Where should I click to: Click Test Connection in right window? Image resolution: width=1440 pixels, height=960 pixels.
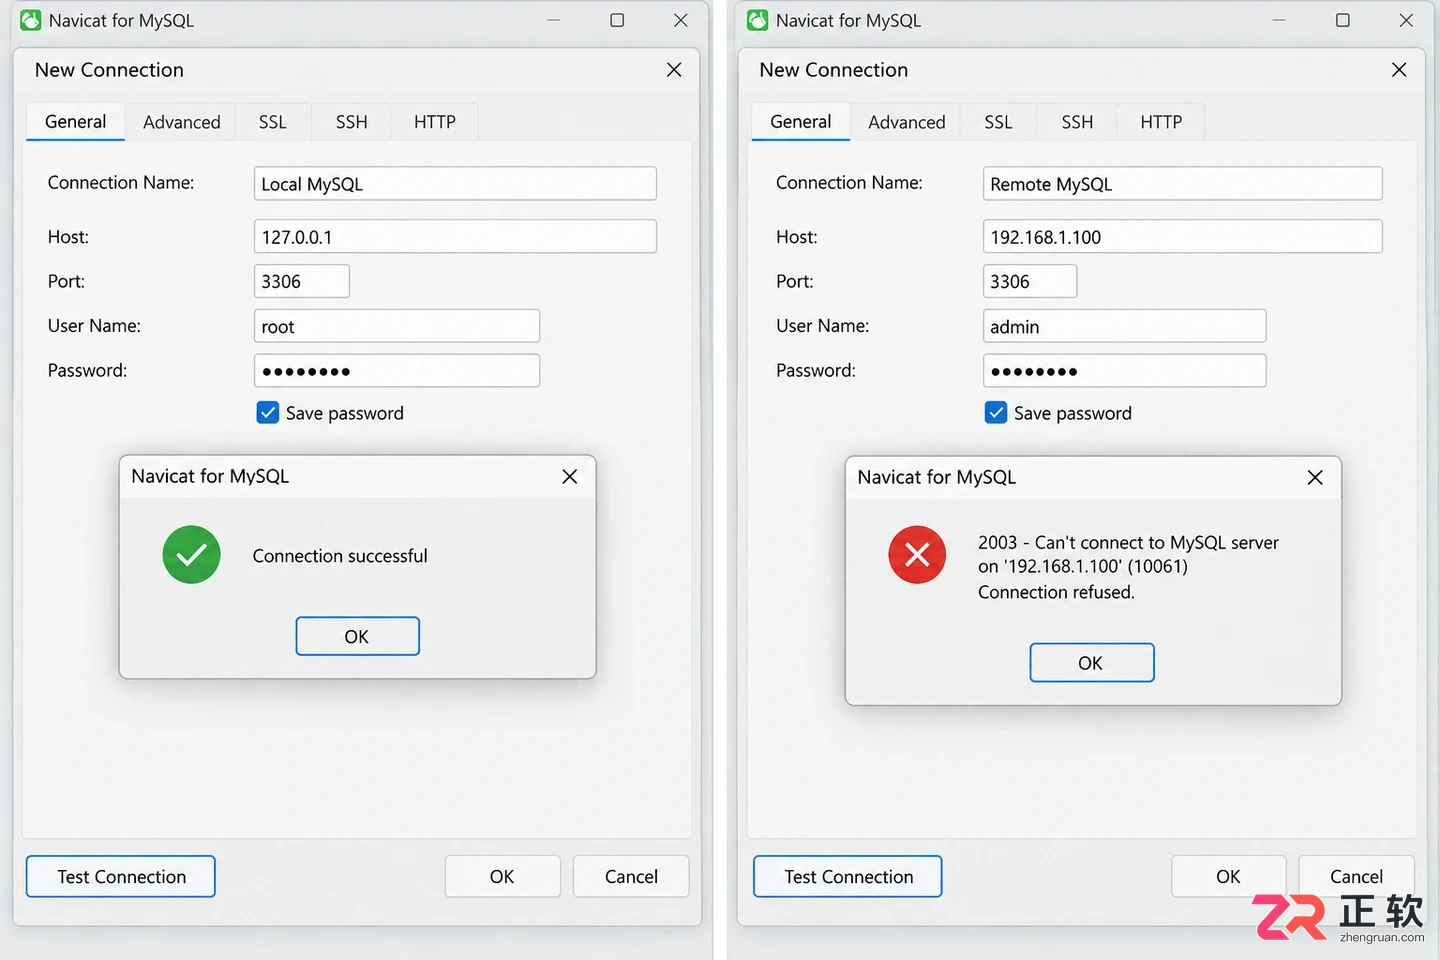(848, 877)
